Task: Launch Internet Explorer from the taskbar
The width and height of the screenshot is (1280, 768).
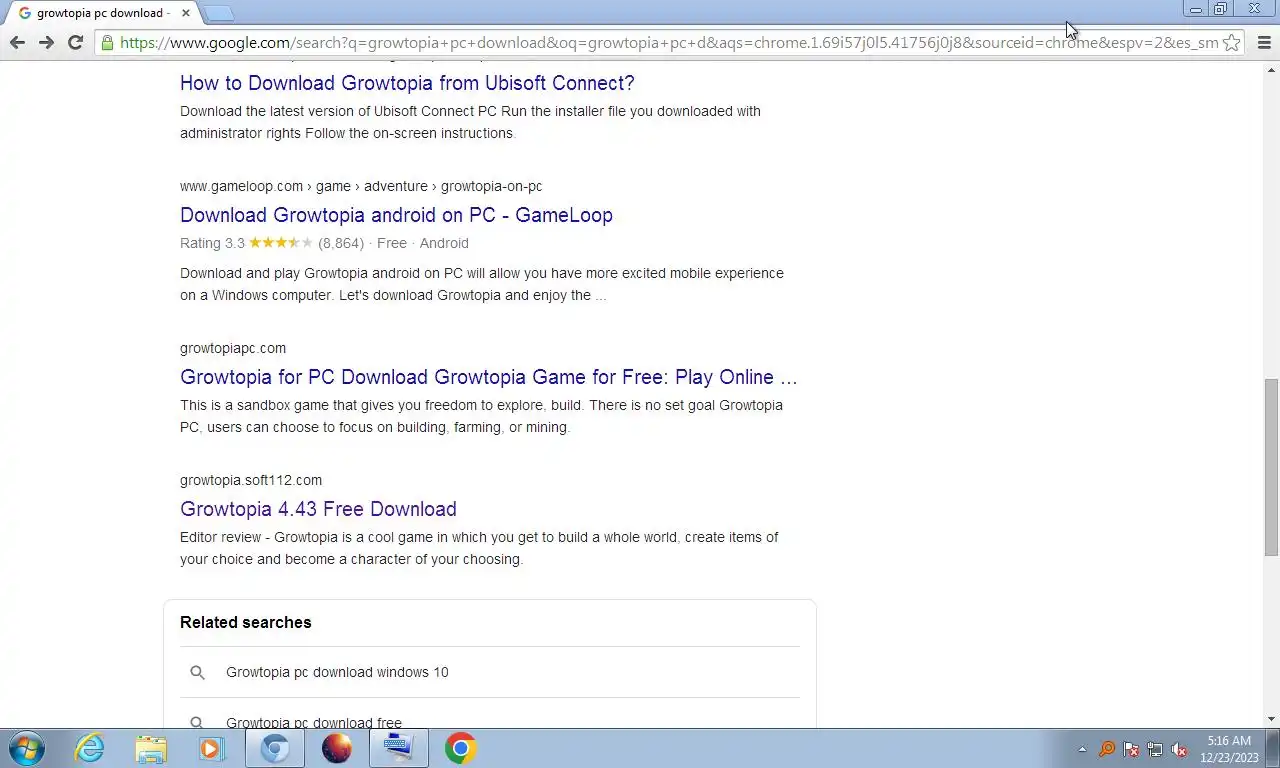Action: (90, 748)
